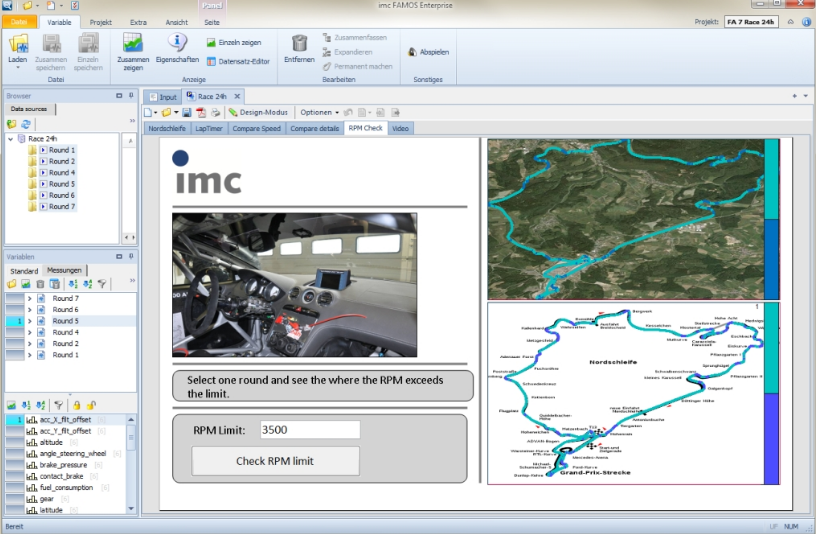Click the filter icon in Variablen toolbar

tap(102, 284)
